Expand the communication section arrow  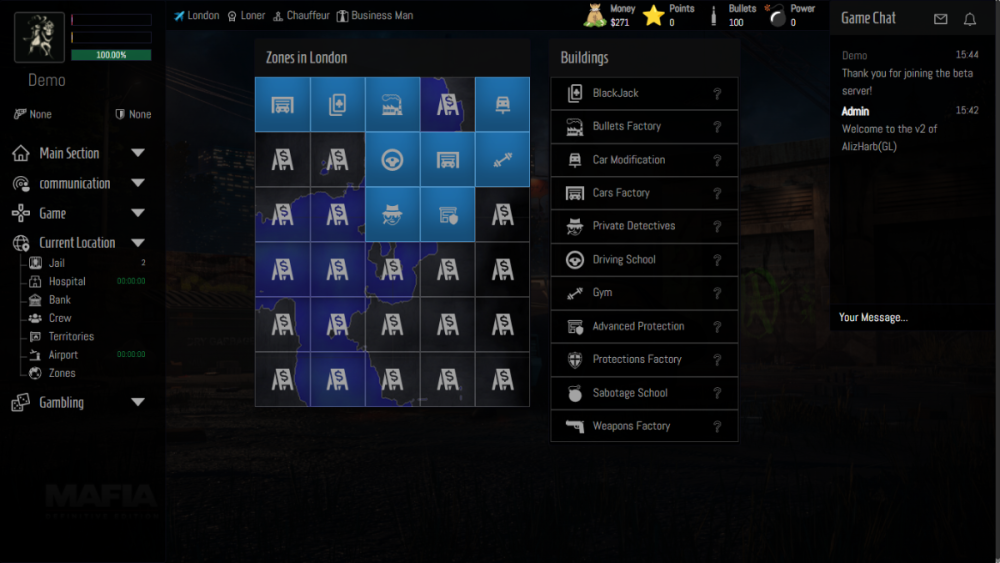(x=138, y=183)
